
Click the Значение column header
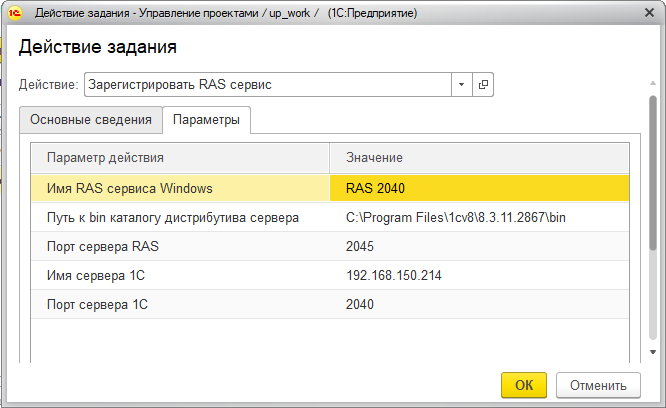point(479,158)
